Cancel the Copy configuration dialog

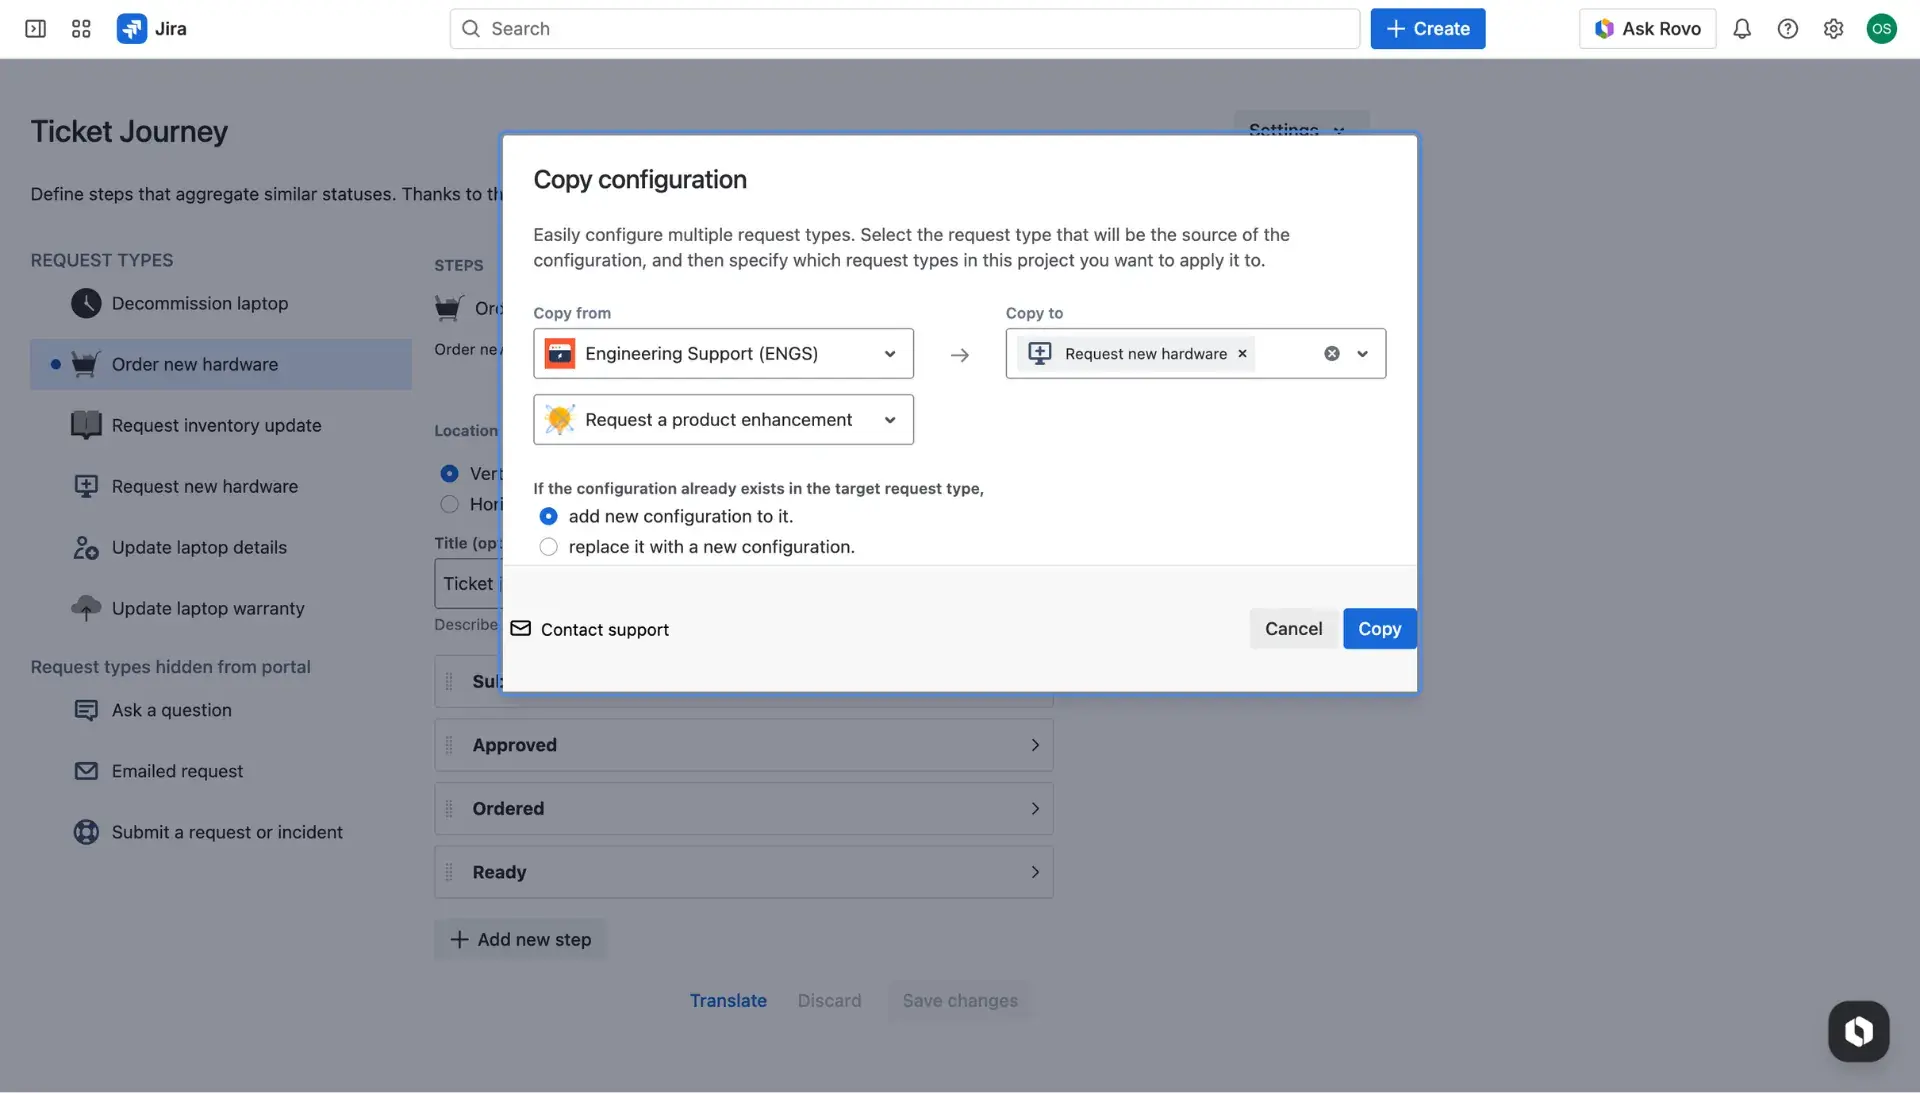point(1293,629)
